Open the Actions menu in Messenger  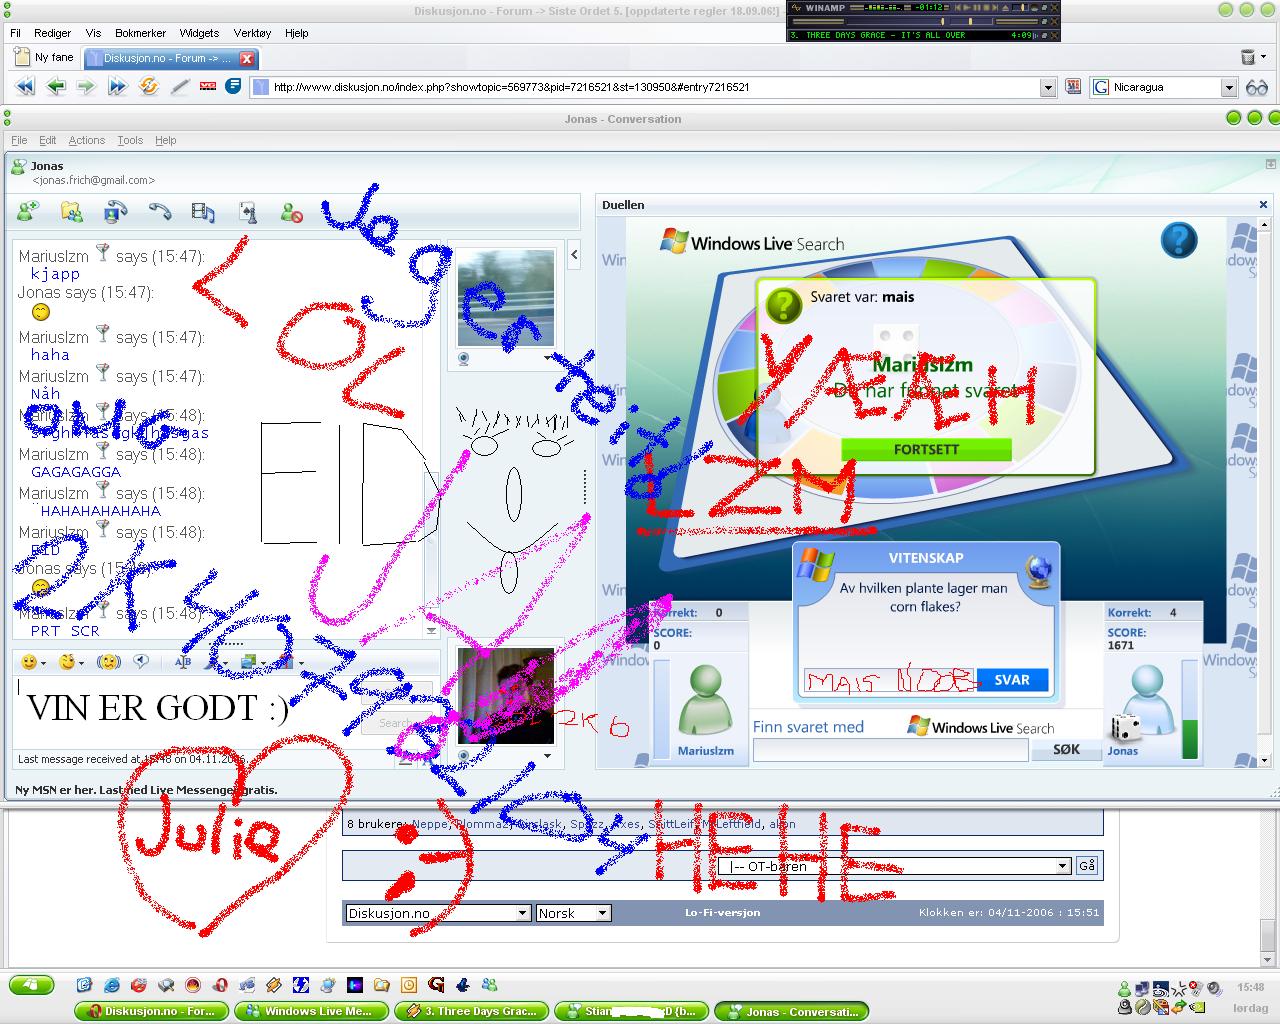pos(86,140)
